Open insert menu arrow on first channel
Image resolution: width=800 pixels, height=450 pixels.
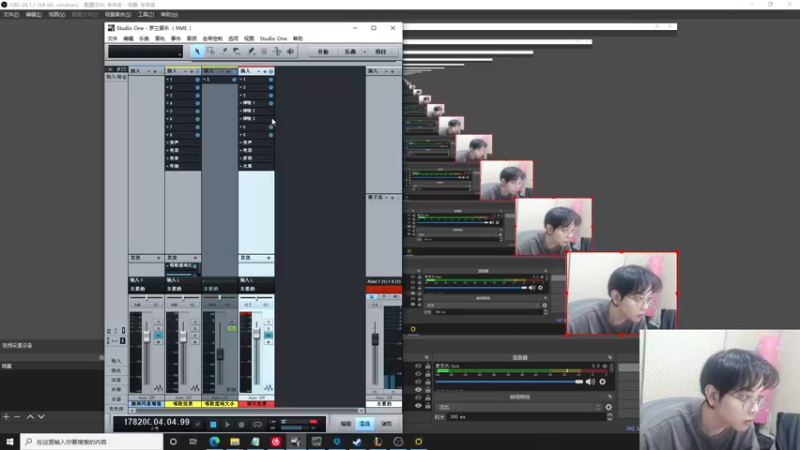click(149, 71)
